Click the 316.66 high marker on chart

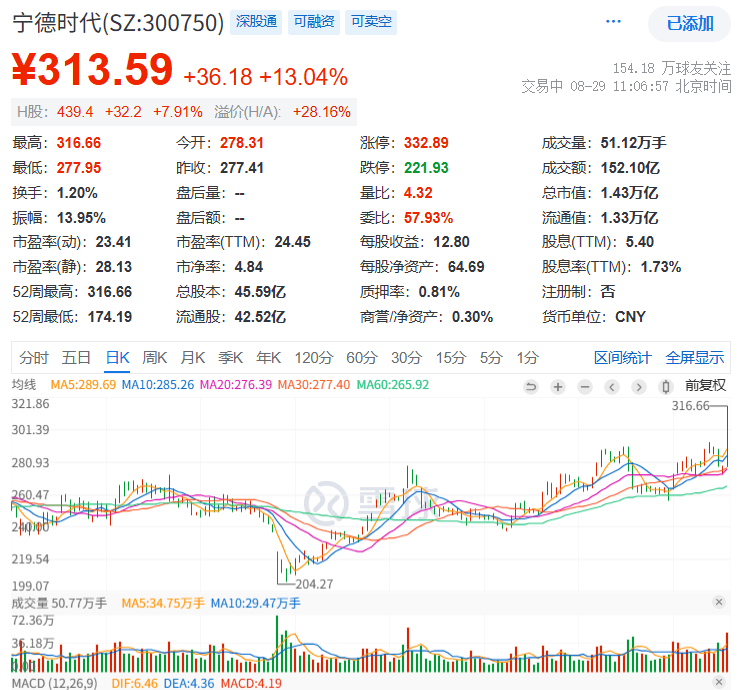[x=690, y=406]
